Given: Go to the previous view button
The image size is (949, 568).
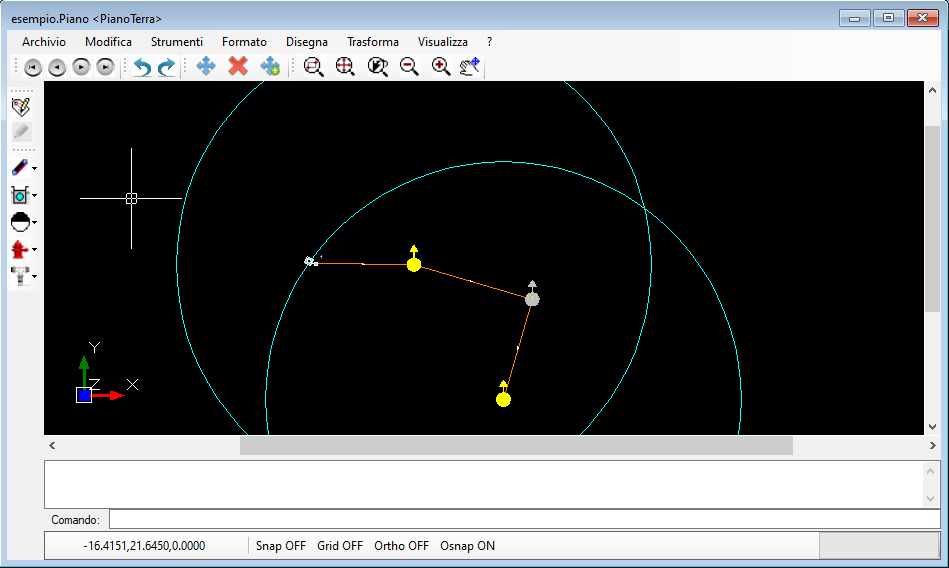Looking at the screenshot, I should 57,67.
